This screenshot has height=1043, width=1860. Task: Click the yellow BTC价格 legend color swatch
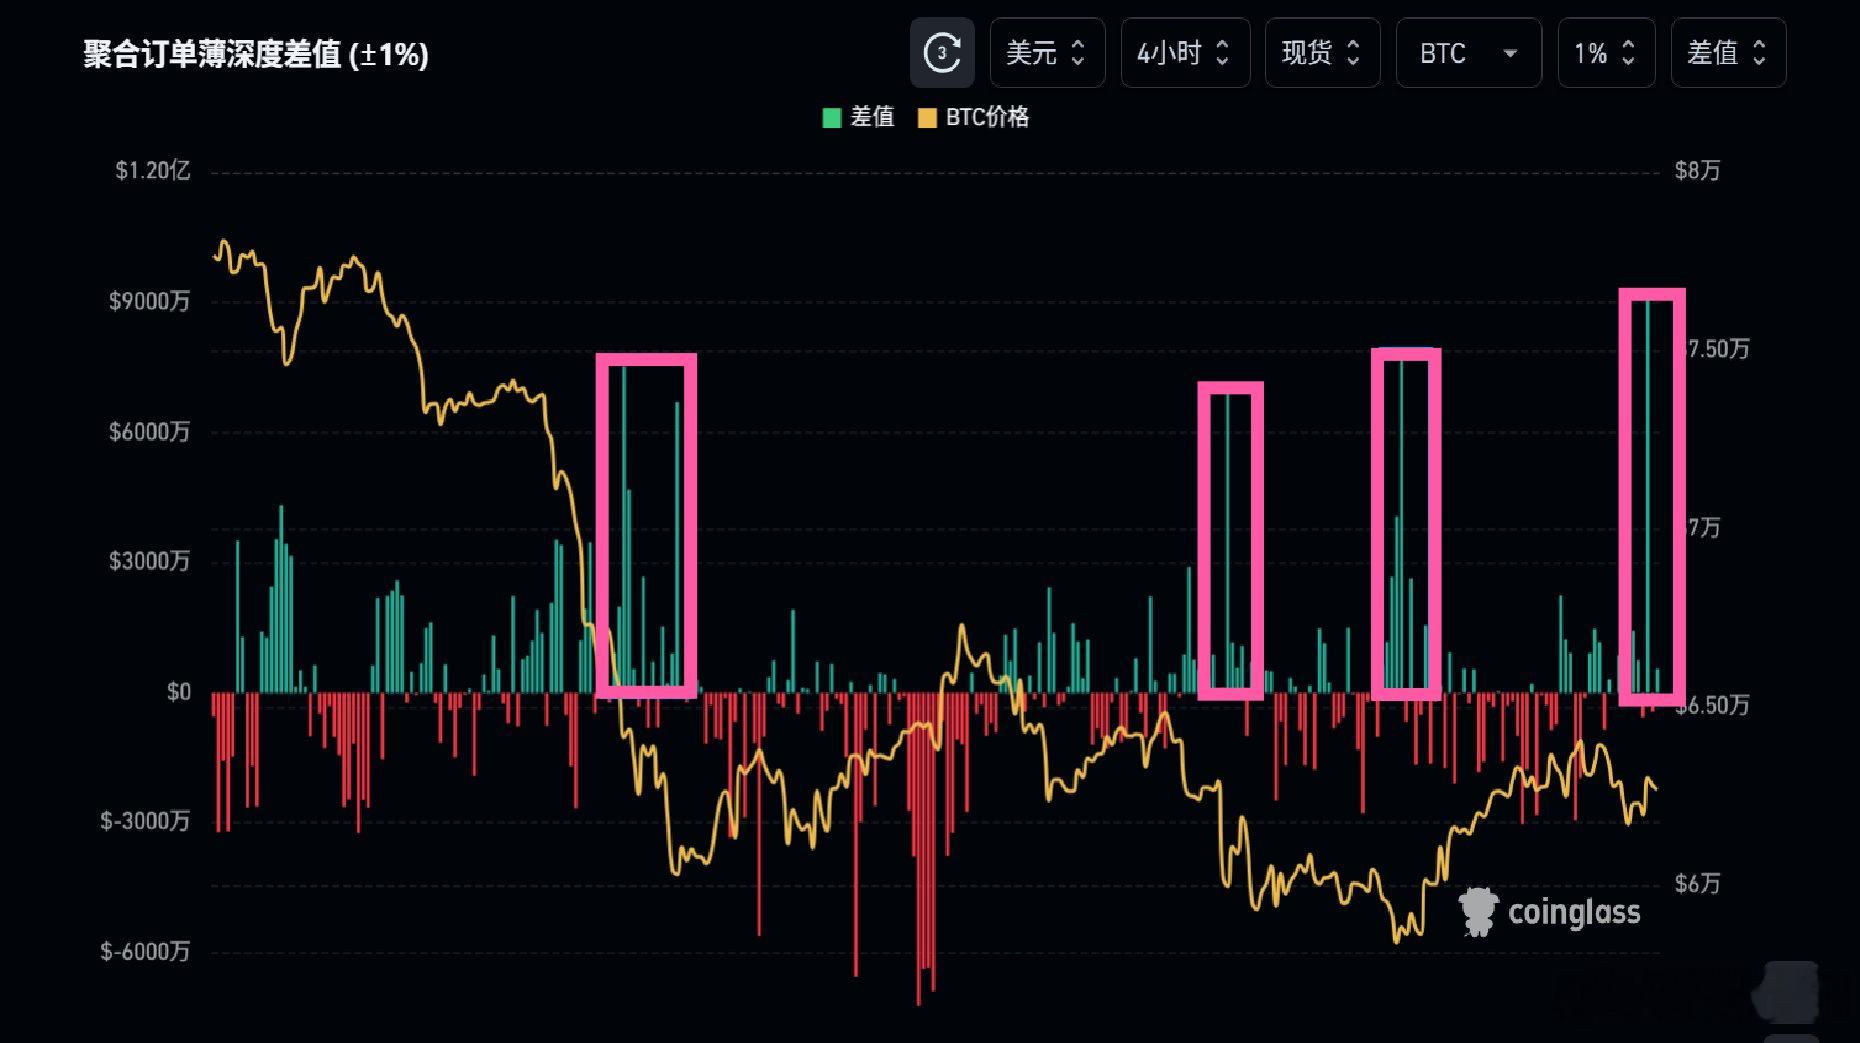(928, 119)
